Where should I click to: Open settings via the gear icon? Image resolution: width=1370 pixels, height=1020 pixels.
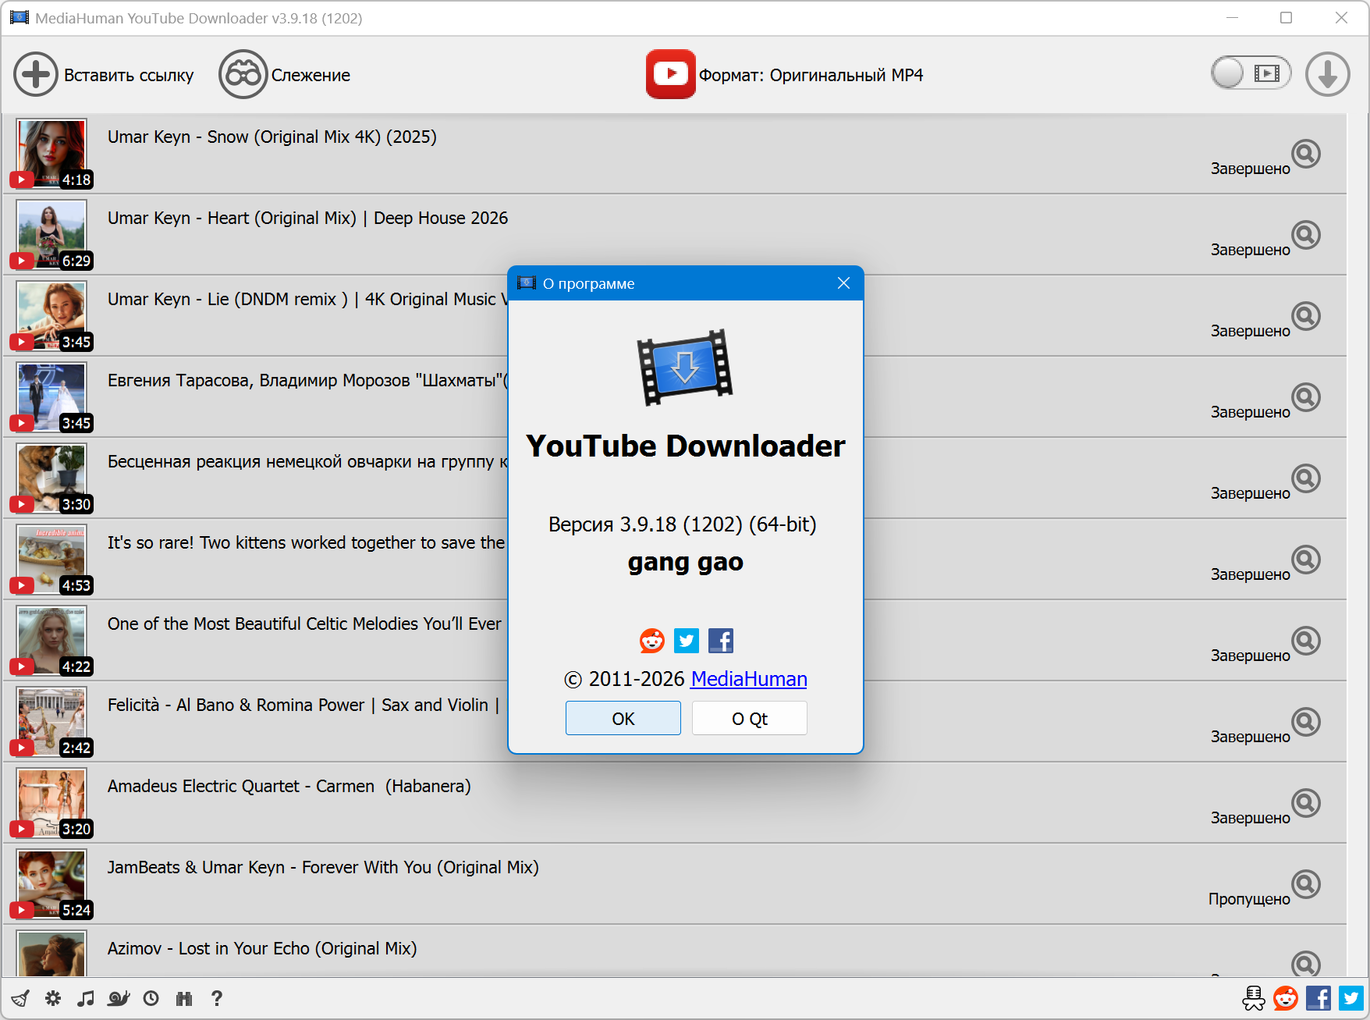point(53,998)
